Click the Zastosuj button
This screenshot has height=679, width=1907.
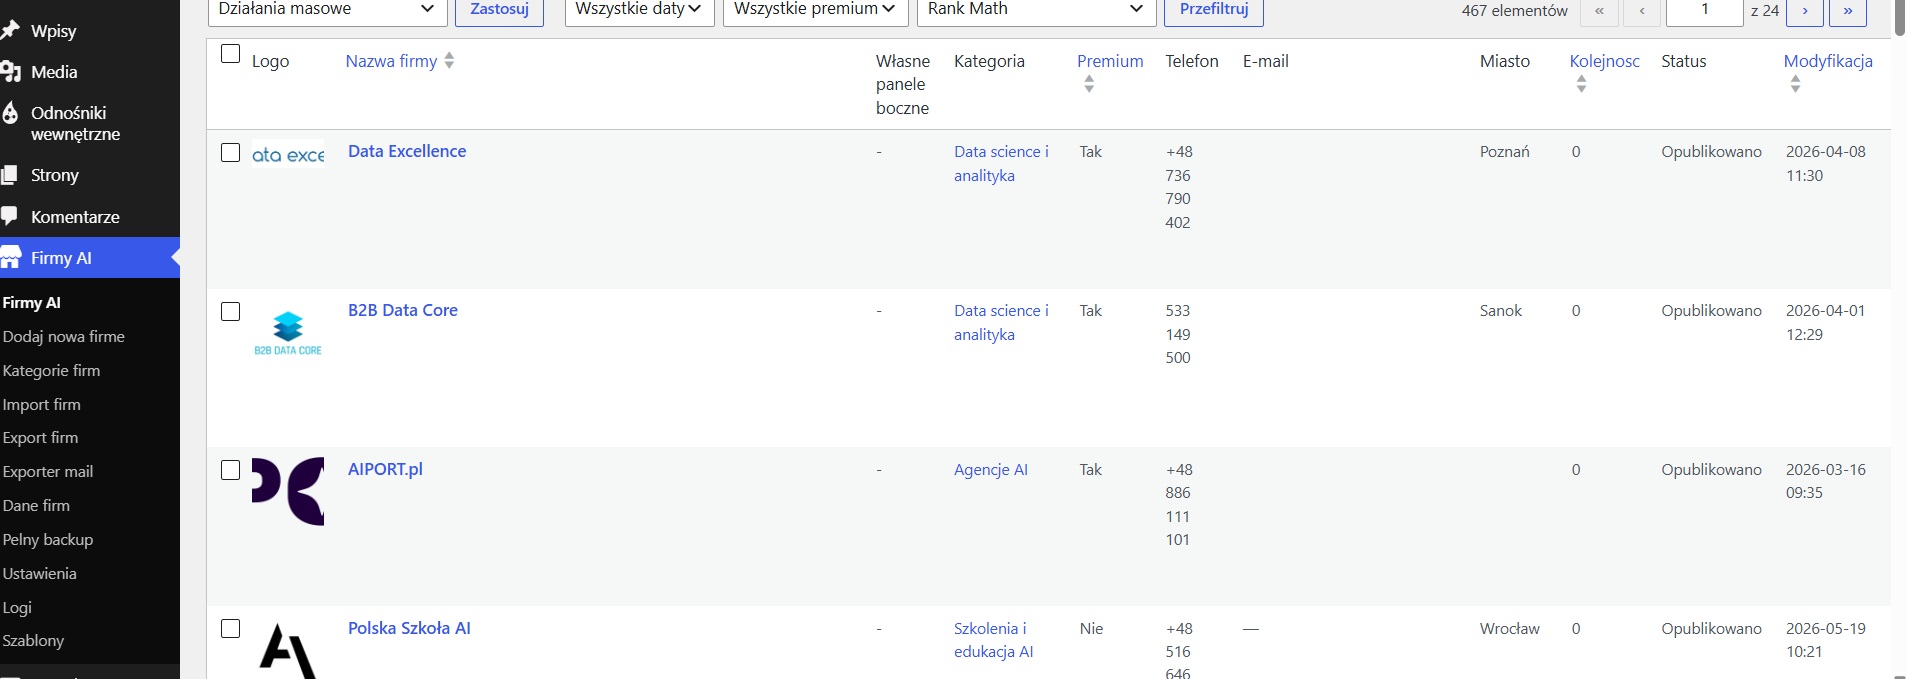(x=499, y=10)
